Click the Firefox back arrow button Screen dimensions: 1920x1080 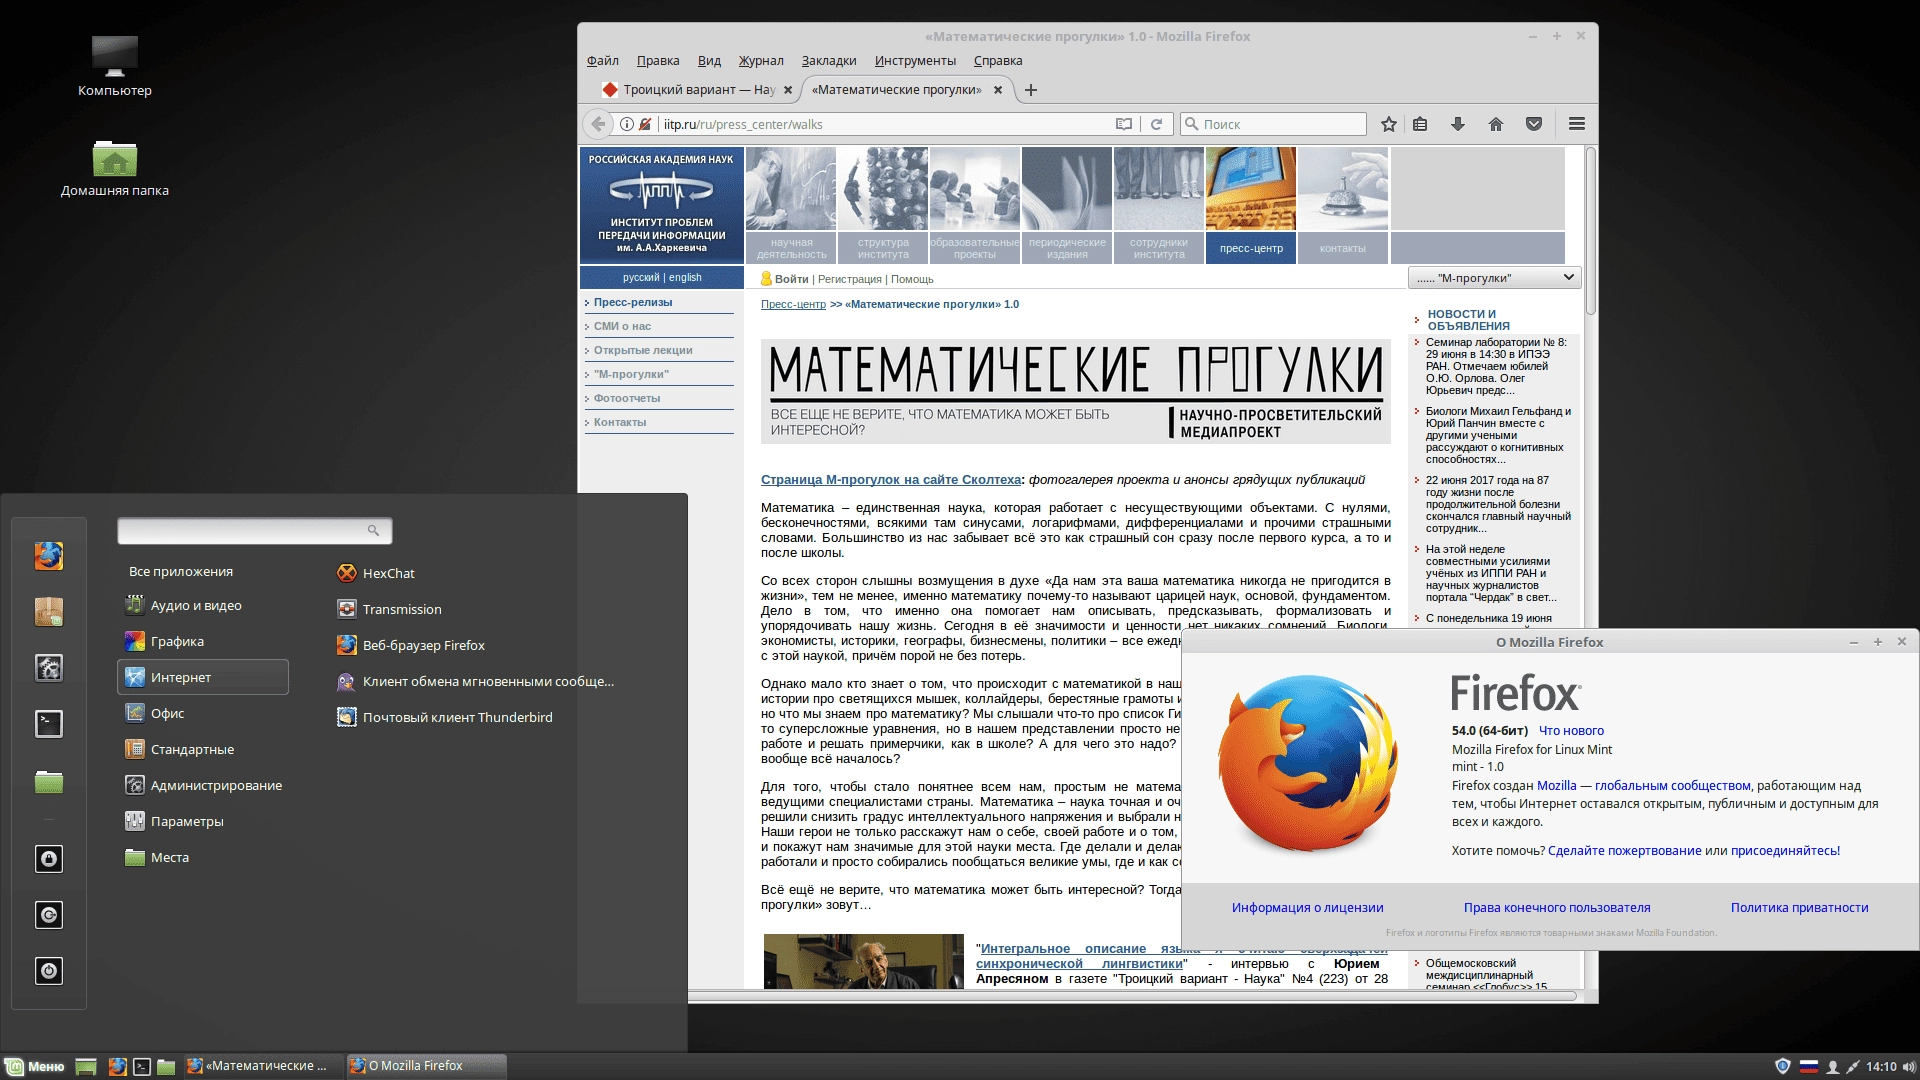point(598,124)
